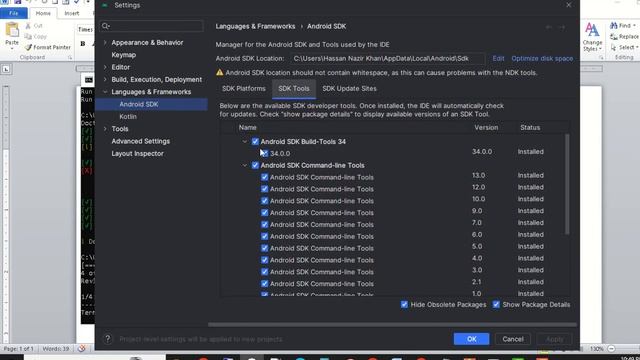Toggle Hide Obsolete Packages checkbox

coord(404,304)
